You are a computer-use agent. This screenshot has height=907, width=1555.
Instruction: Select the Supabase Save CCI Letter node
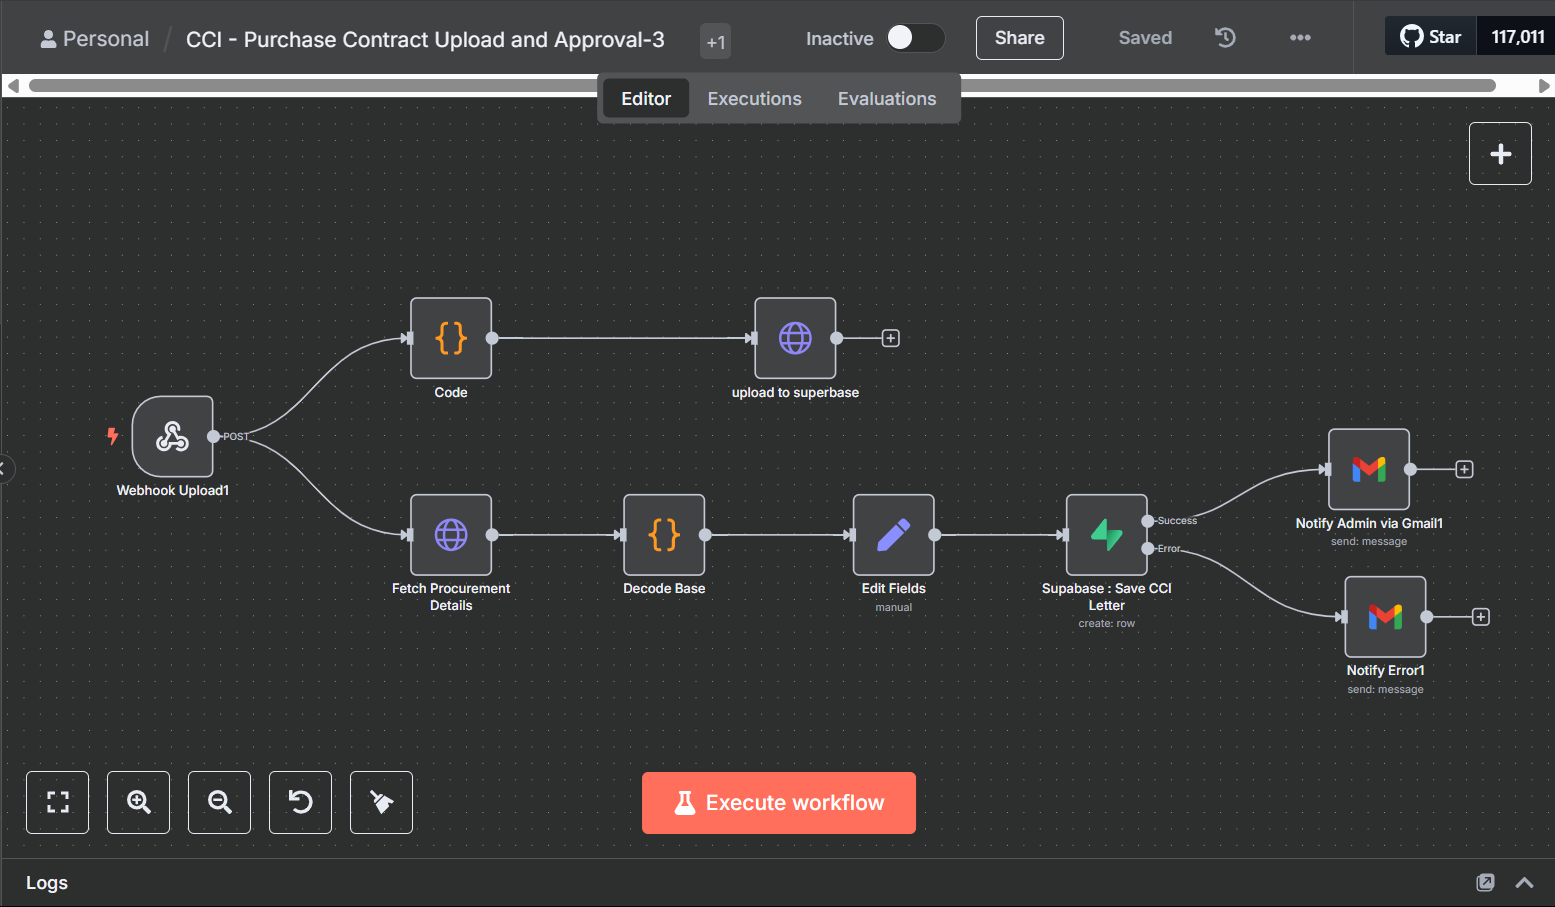(x=1106, y=535)
